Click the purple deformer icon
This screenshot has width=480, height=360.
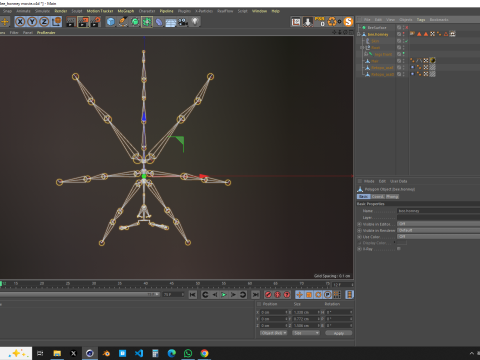159,22
